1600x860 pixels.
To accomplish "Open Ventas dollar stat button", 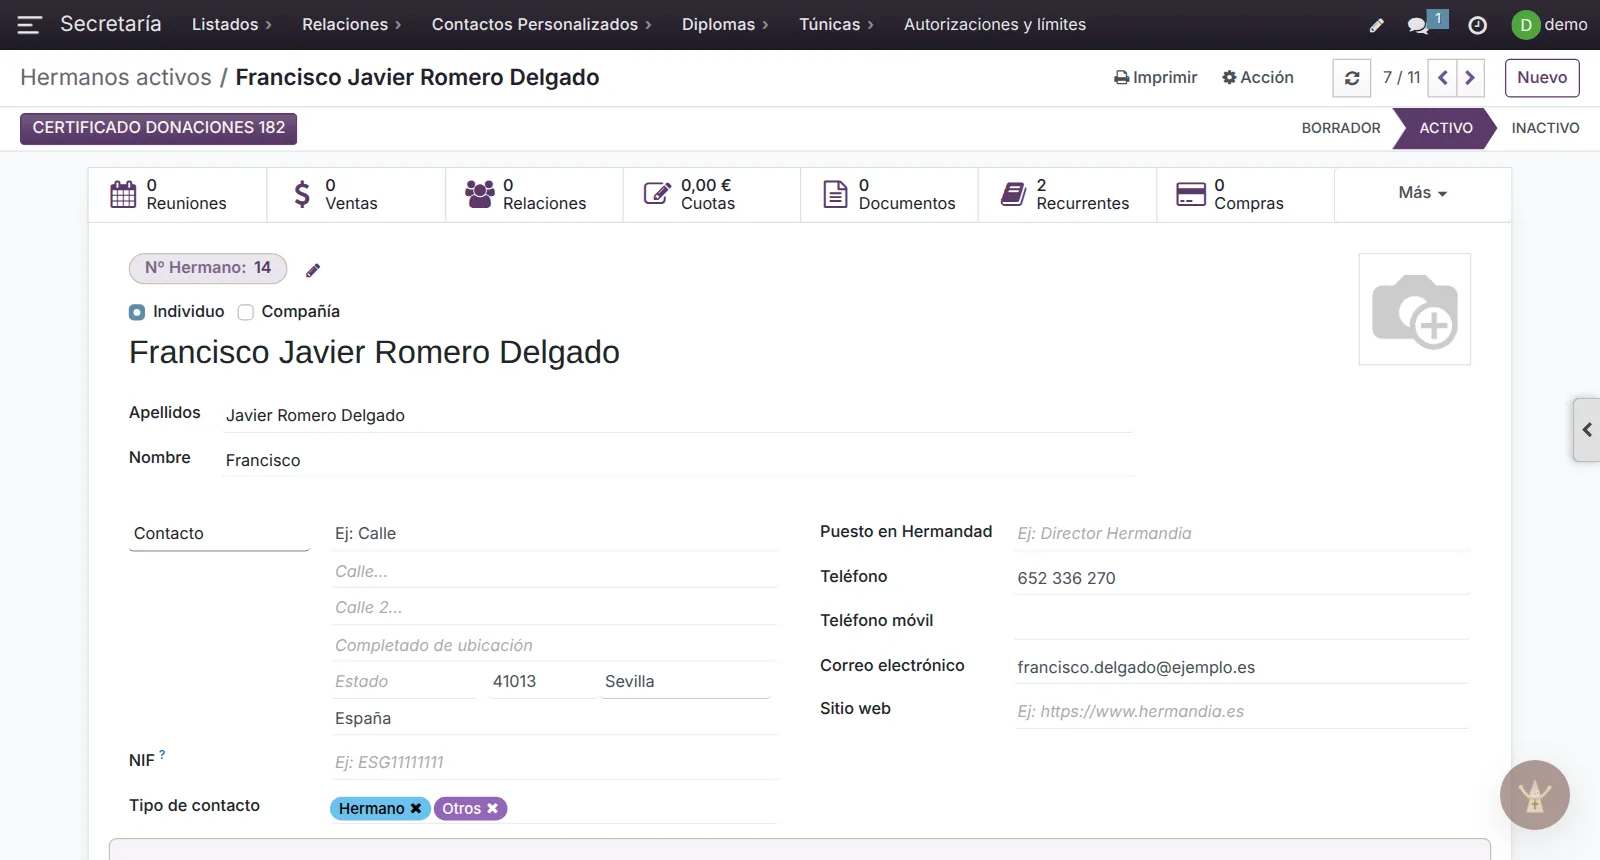I will pyautogui.click(x=356, y=194).
